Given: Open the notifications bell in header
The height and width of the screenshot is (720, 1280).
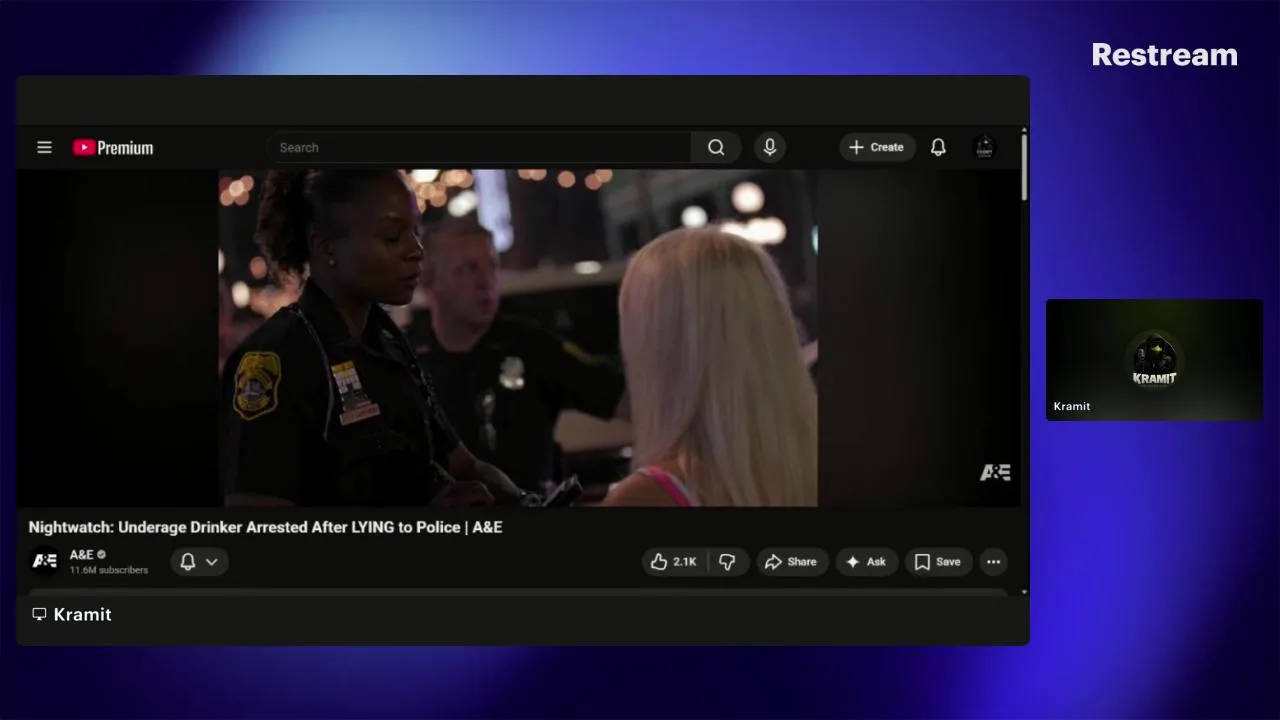Looking at the screenshot, I should 938,147.
